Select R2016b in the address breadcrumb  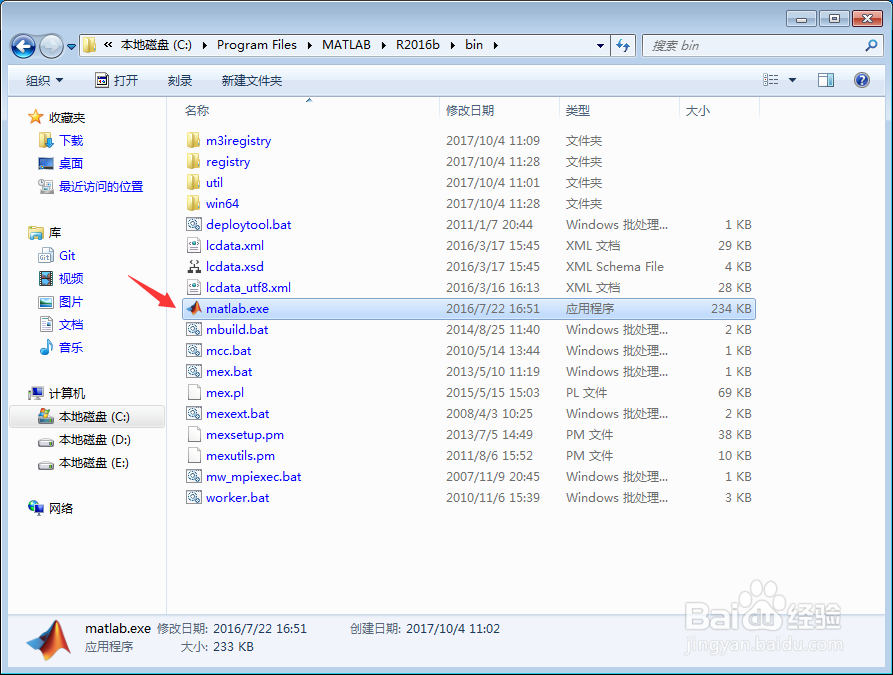pos(417,45)
